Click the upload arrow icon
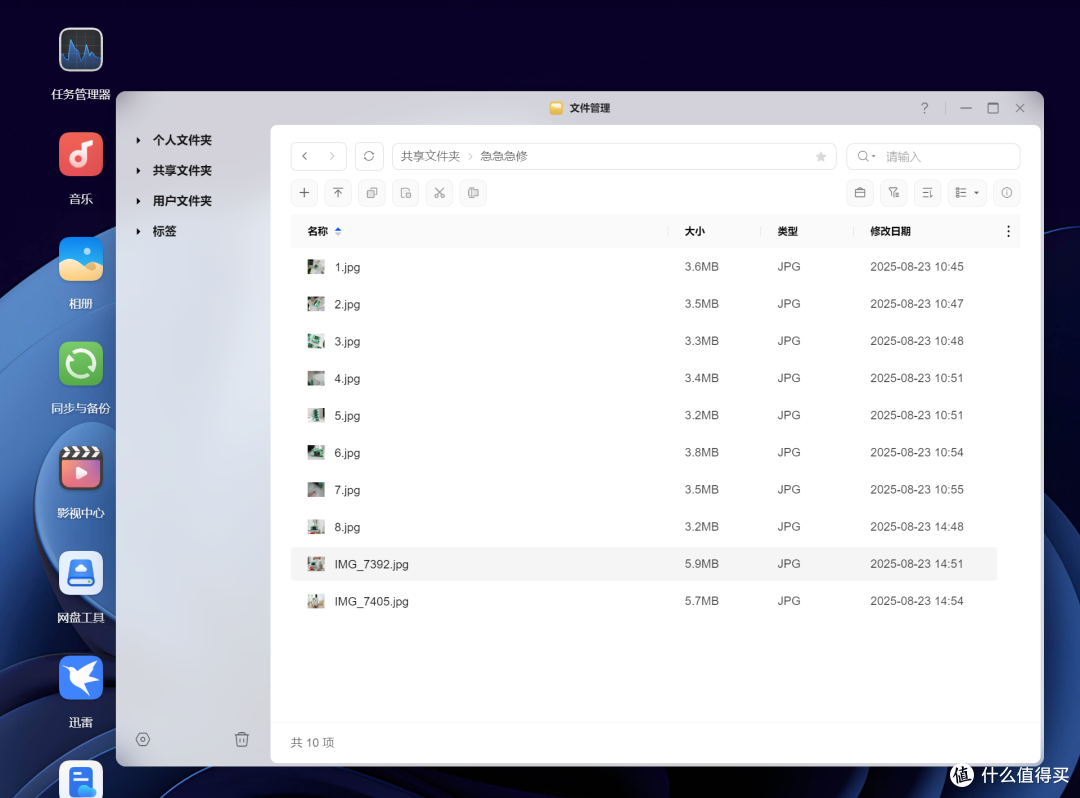 point(338,193)
